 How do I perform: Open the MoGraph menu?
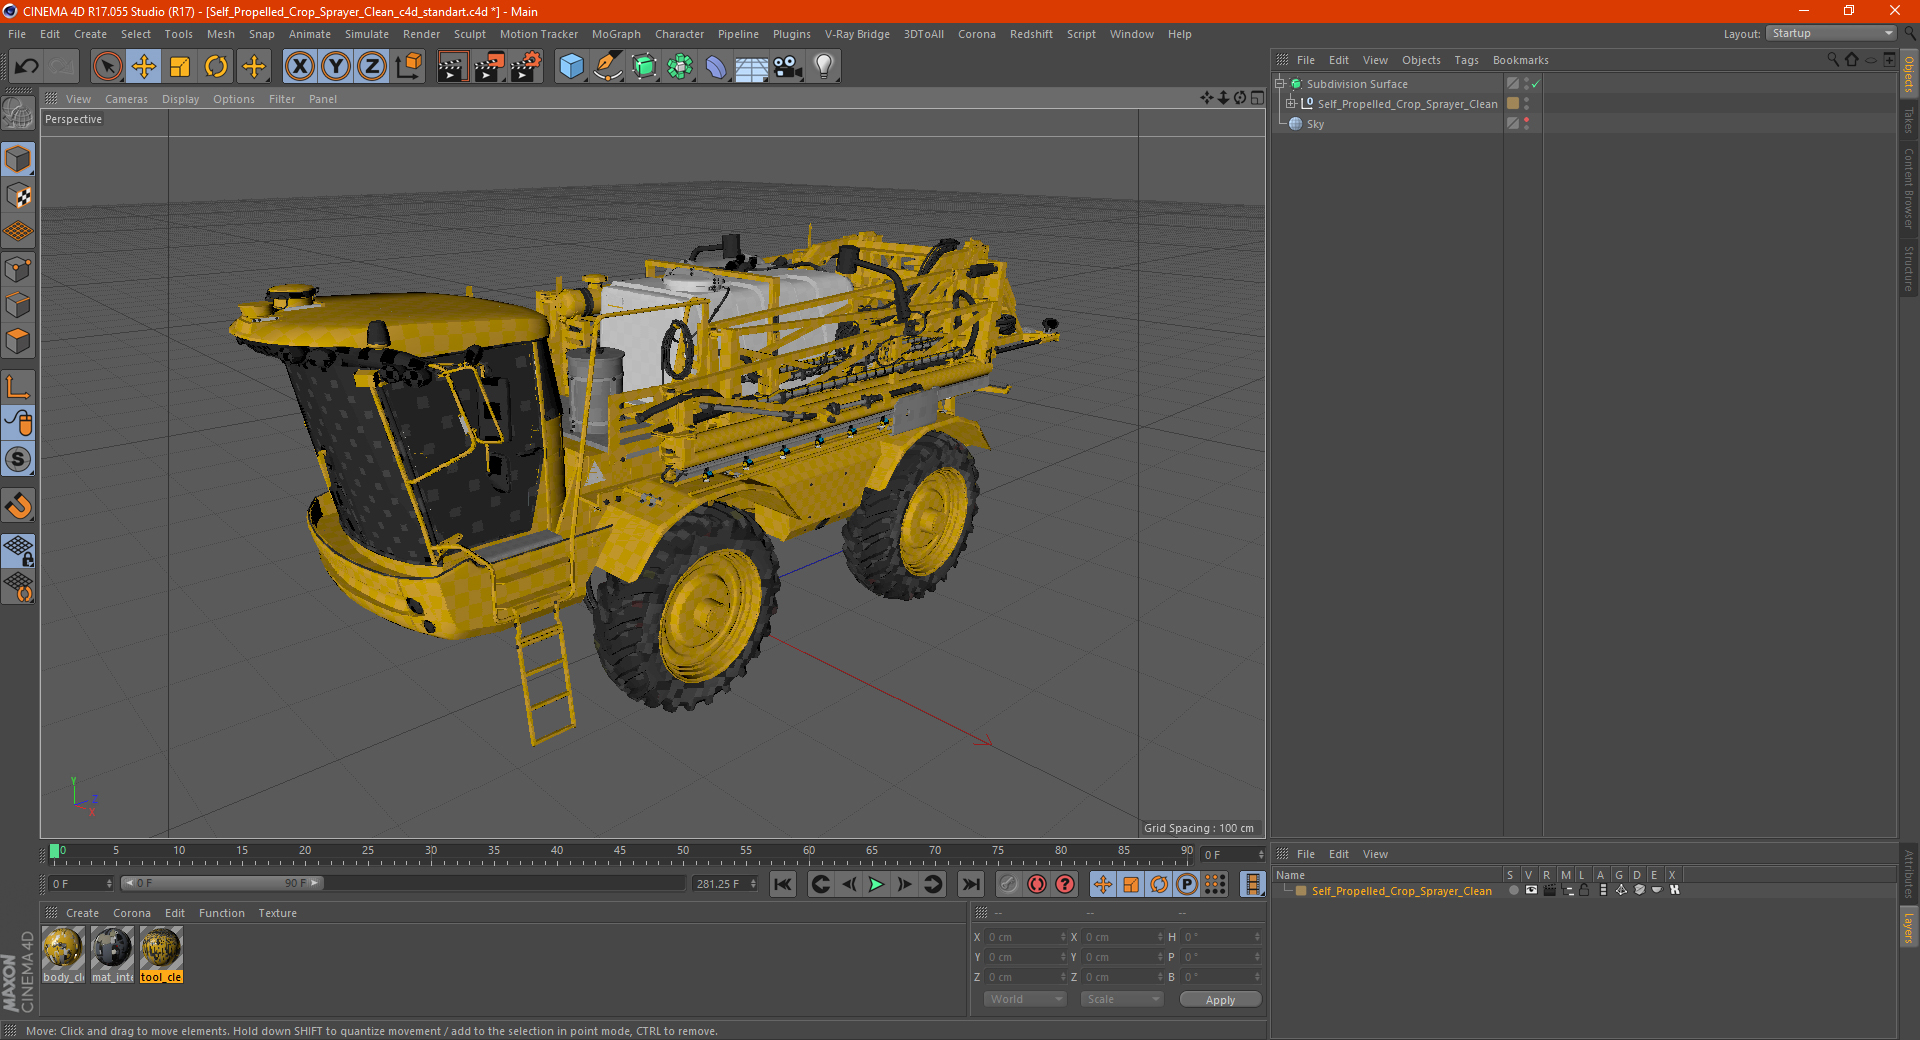coord(616,34)
